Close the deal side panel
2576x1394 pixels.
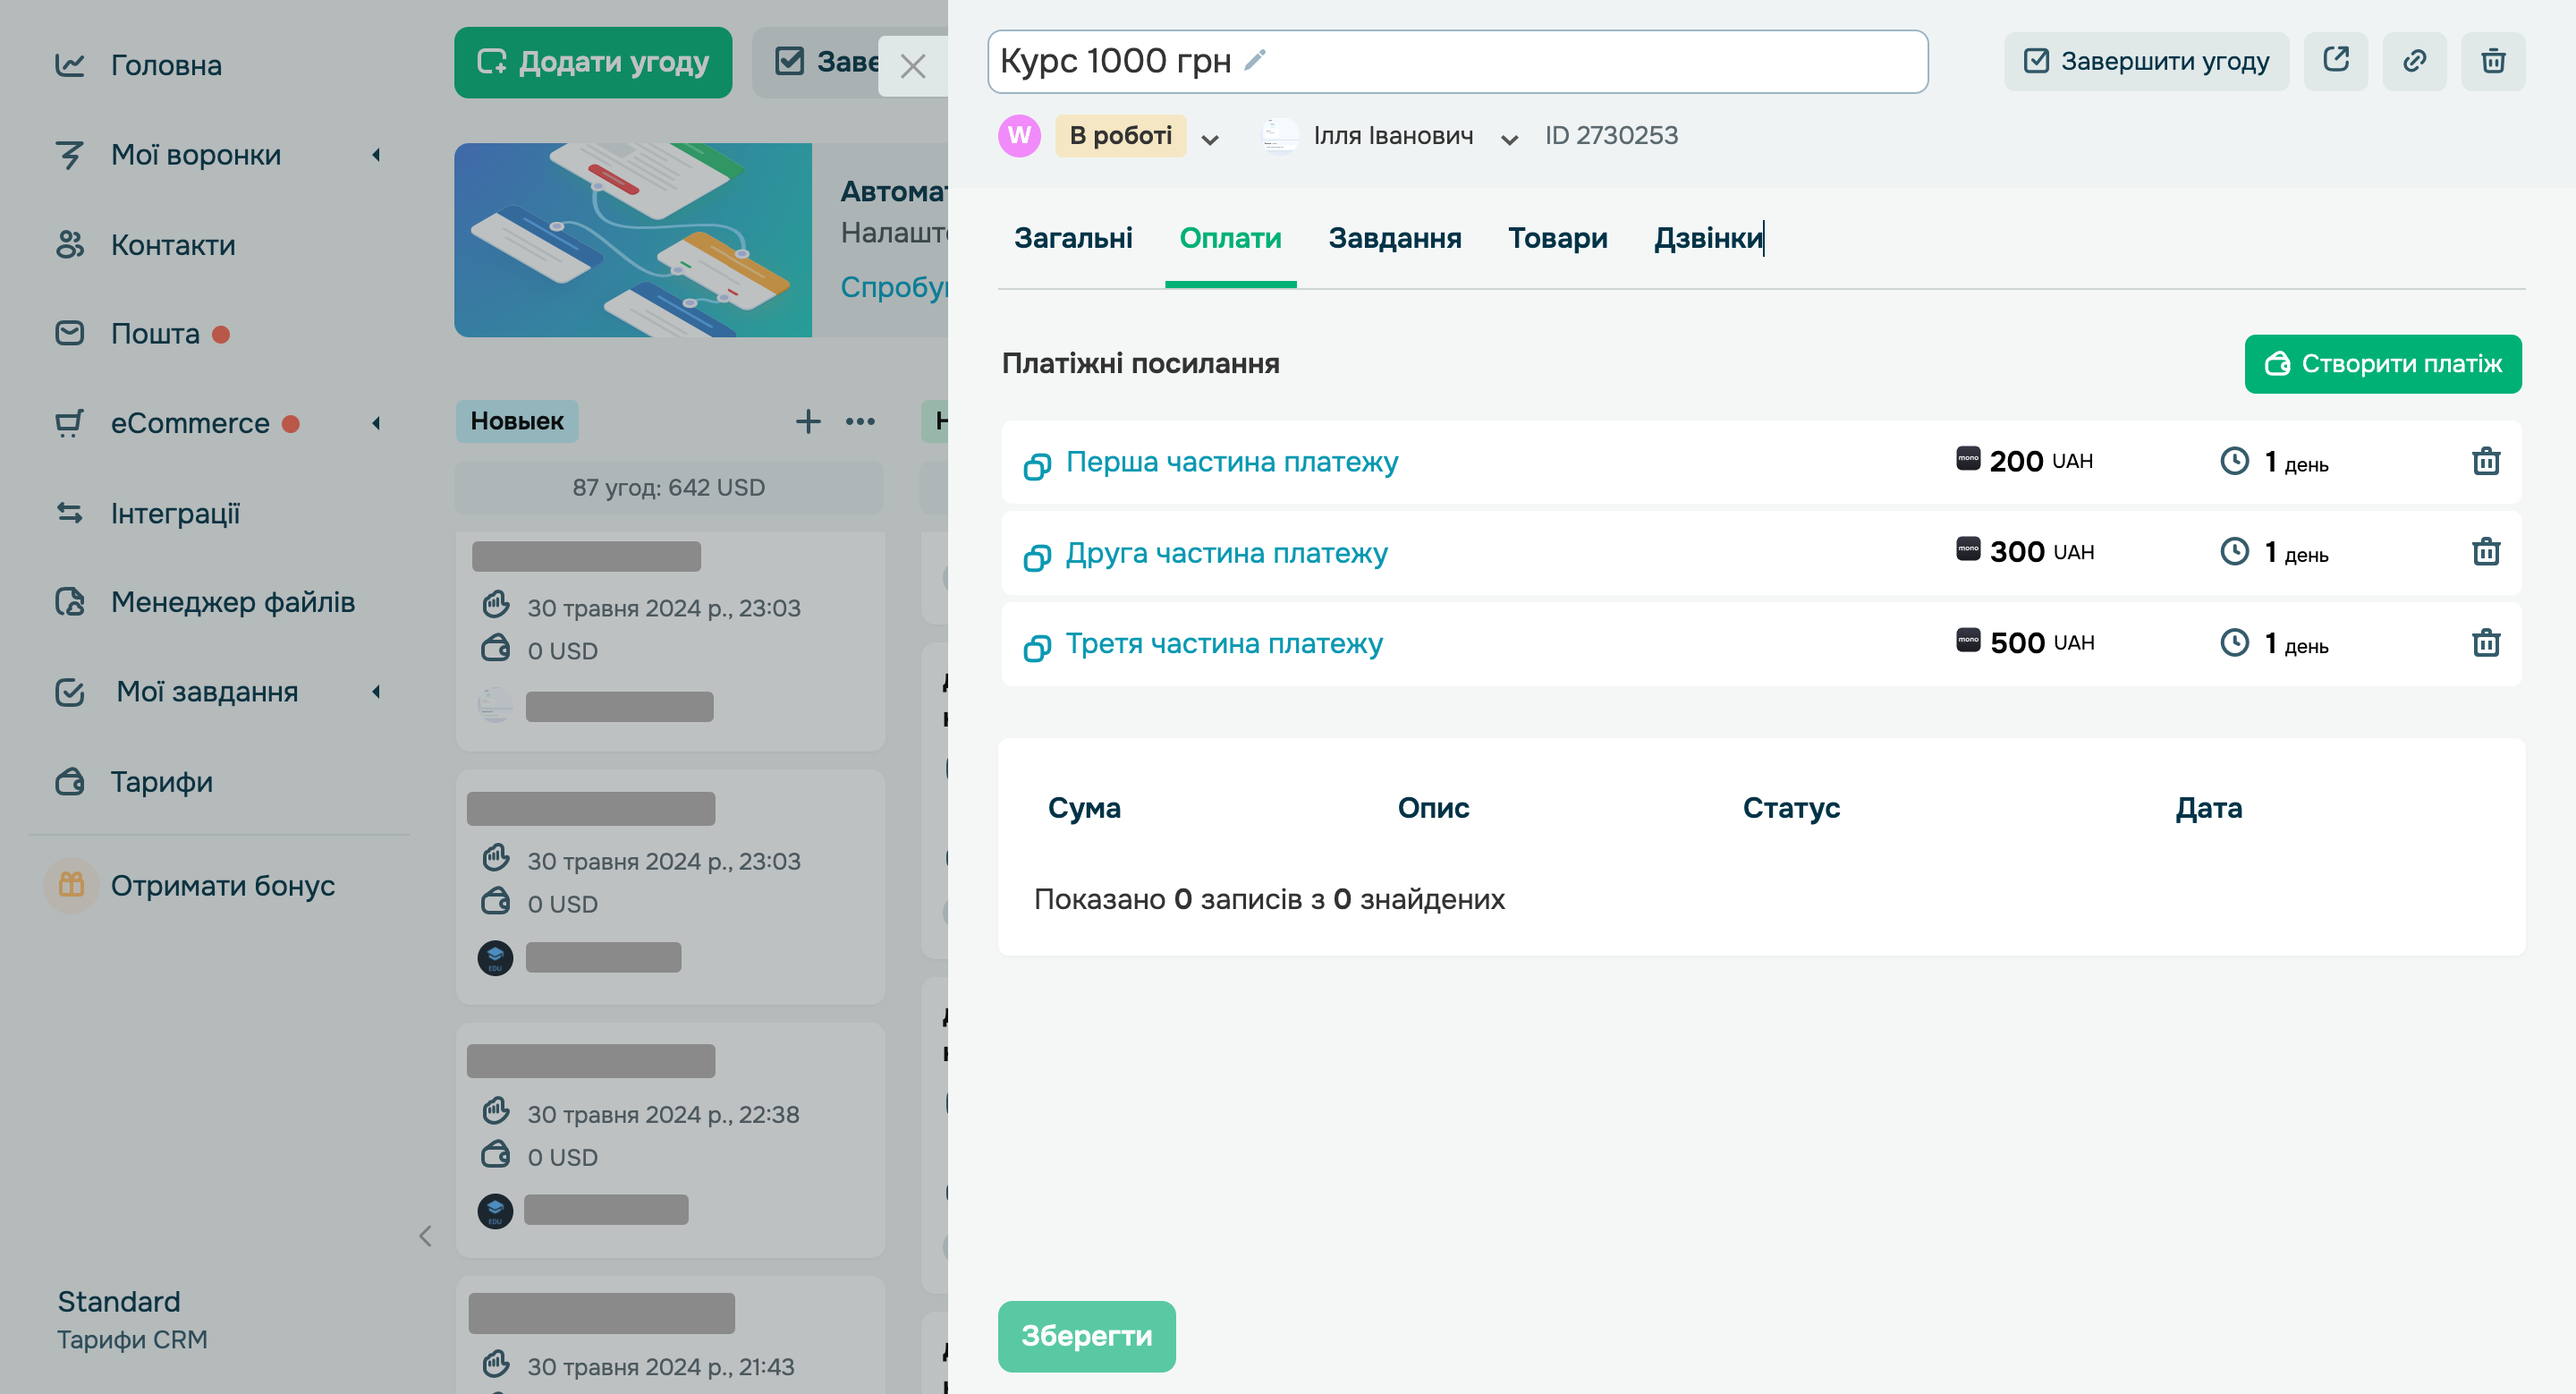912,67
